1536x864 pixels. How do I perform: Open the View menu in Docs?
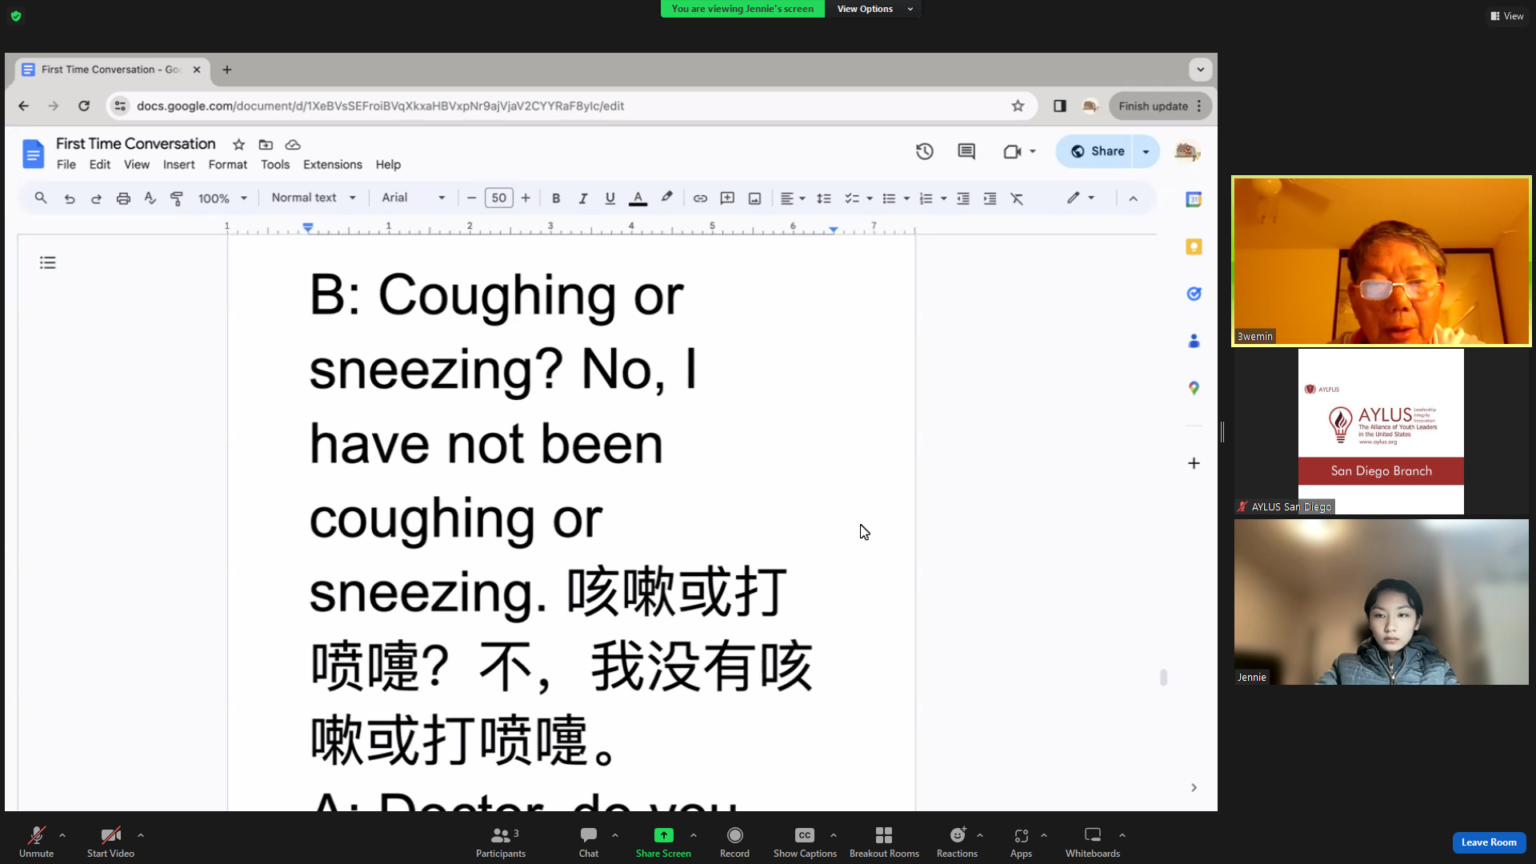(137, 165)
